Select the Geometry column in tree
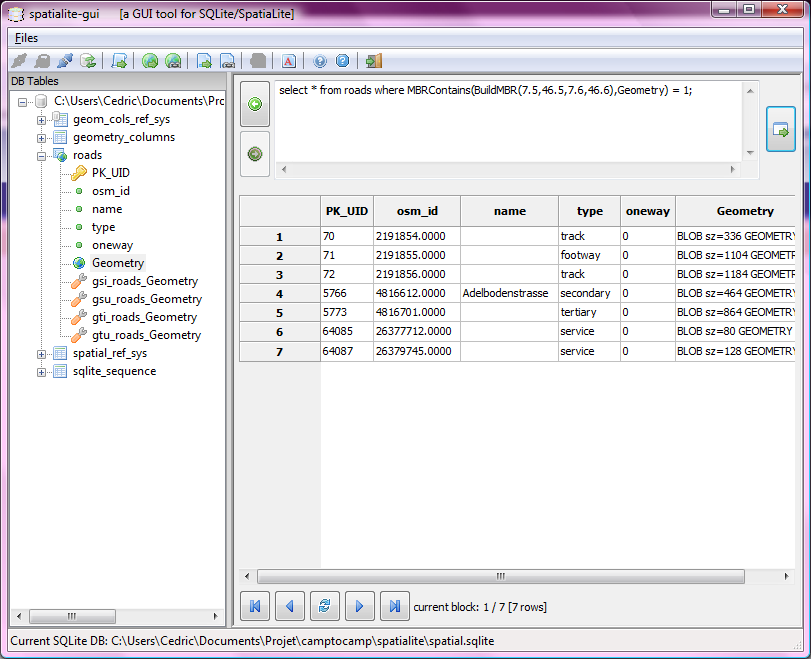The height and width of the screenshot is (659, 811). point(118,263)
